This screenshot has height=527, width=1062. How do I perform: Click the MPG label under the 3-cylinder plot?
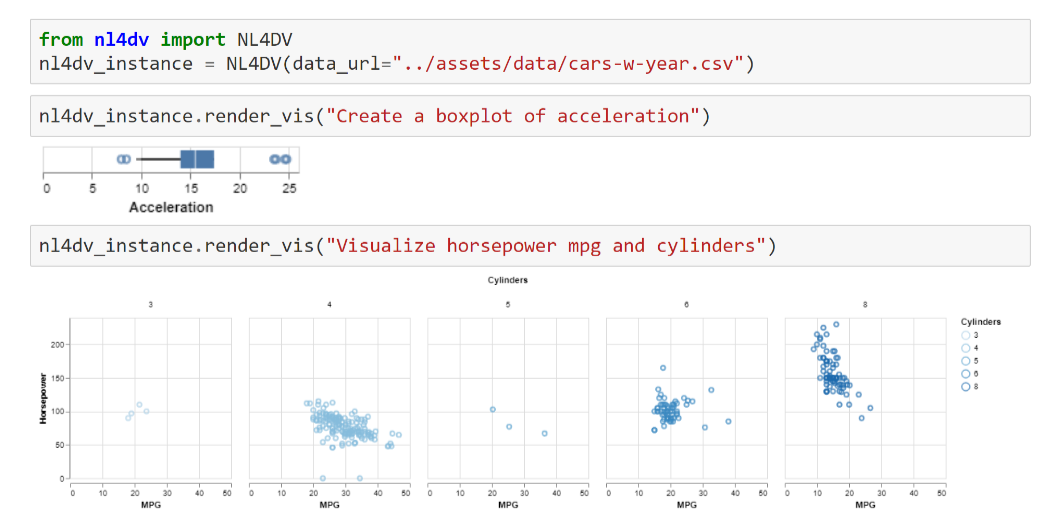[x=150, y=506]
